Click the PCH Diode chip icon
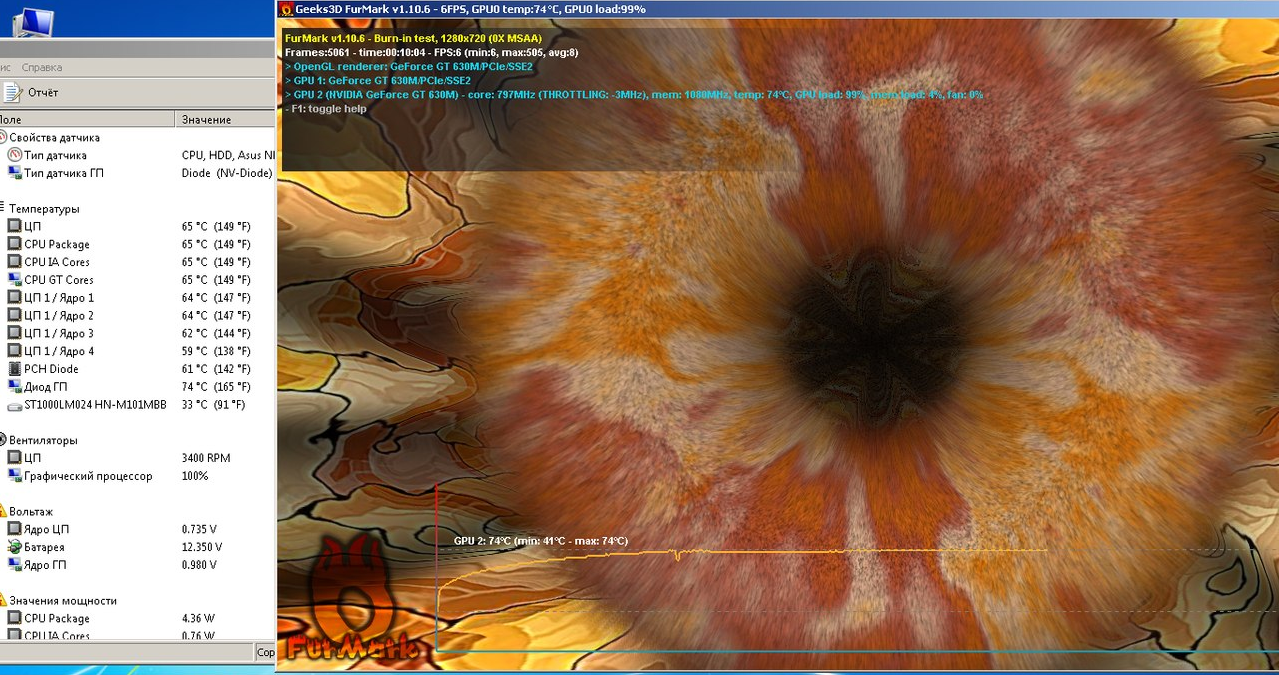 point(14,369)
